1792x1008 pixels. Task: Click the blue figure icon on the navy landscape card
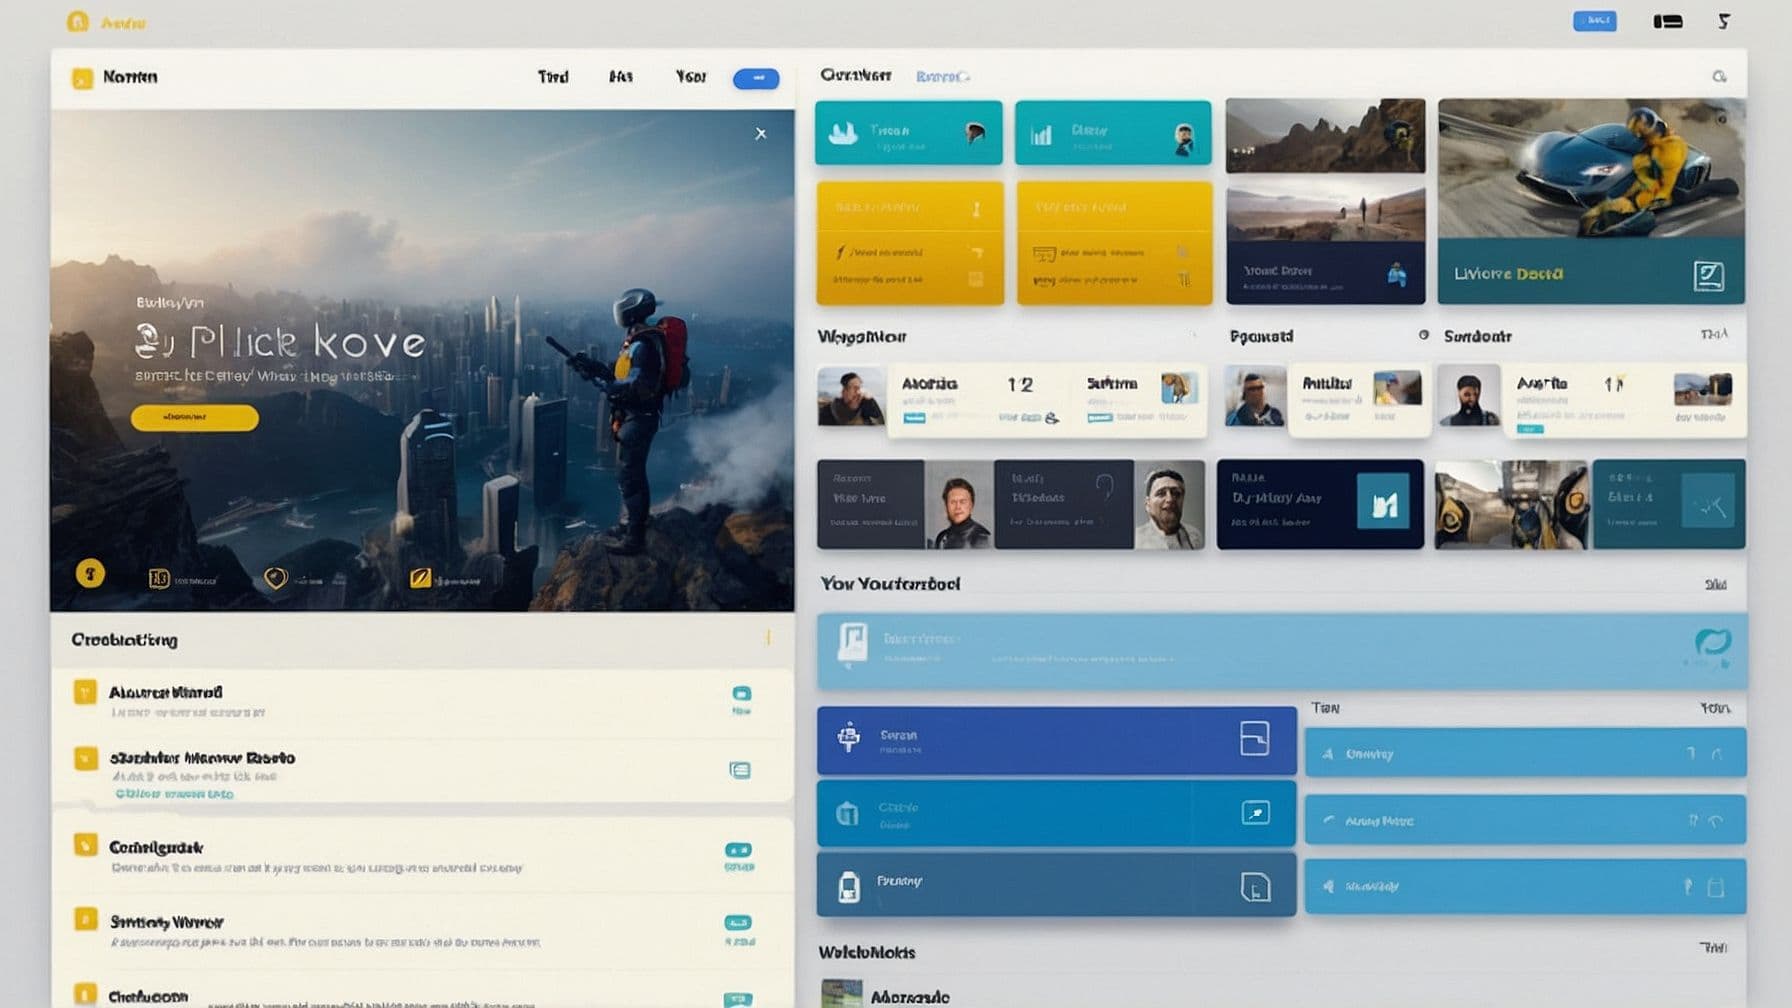pos(1397,273)
